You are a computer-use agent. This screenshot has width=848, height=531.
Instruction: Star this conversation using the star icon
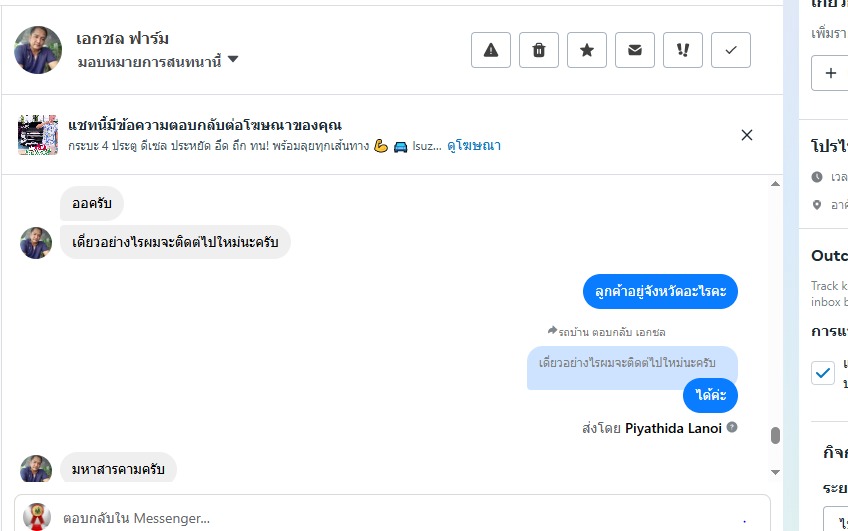pos(587,50)
